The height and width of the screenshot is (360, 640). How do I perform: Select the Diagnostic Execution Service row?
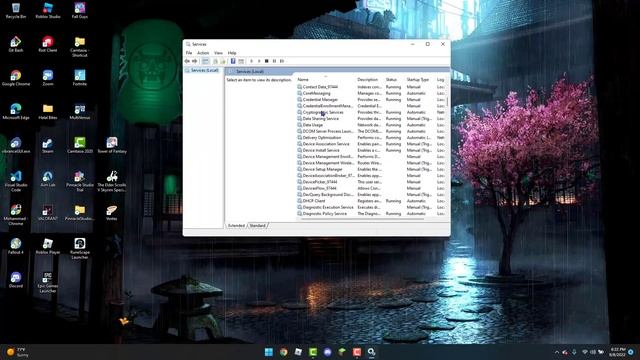[x=370, y=207]
